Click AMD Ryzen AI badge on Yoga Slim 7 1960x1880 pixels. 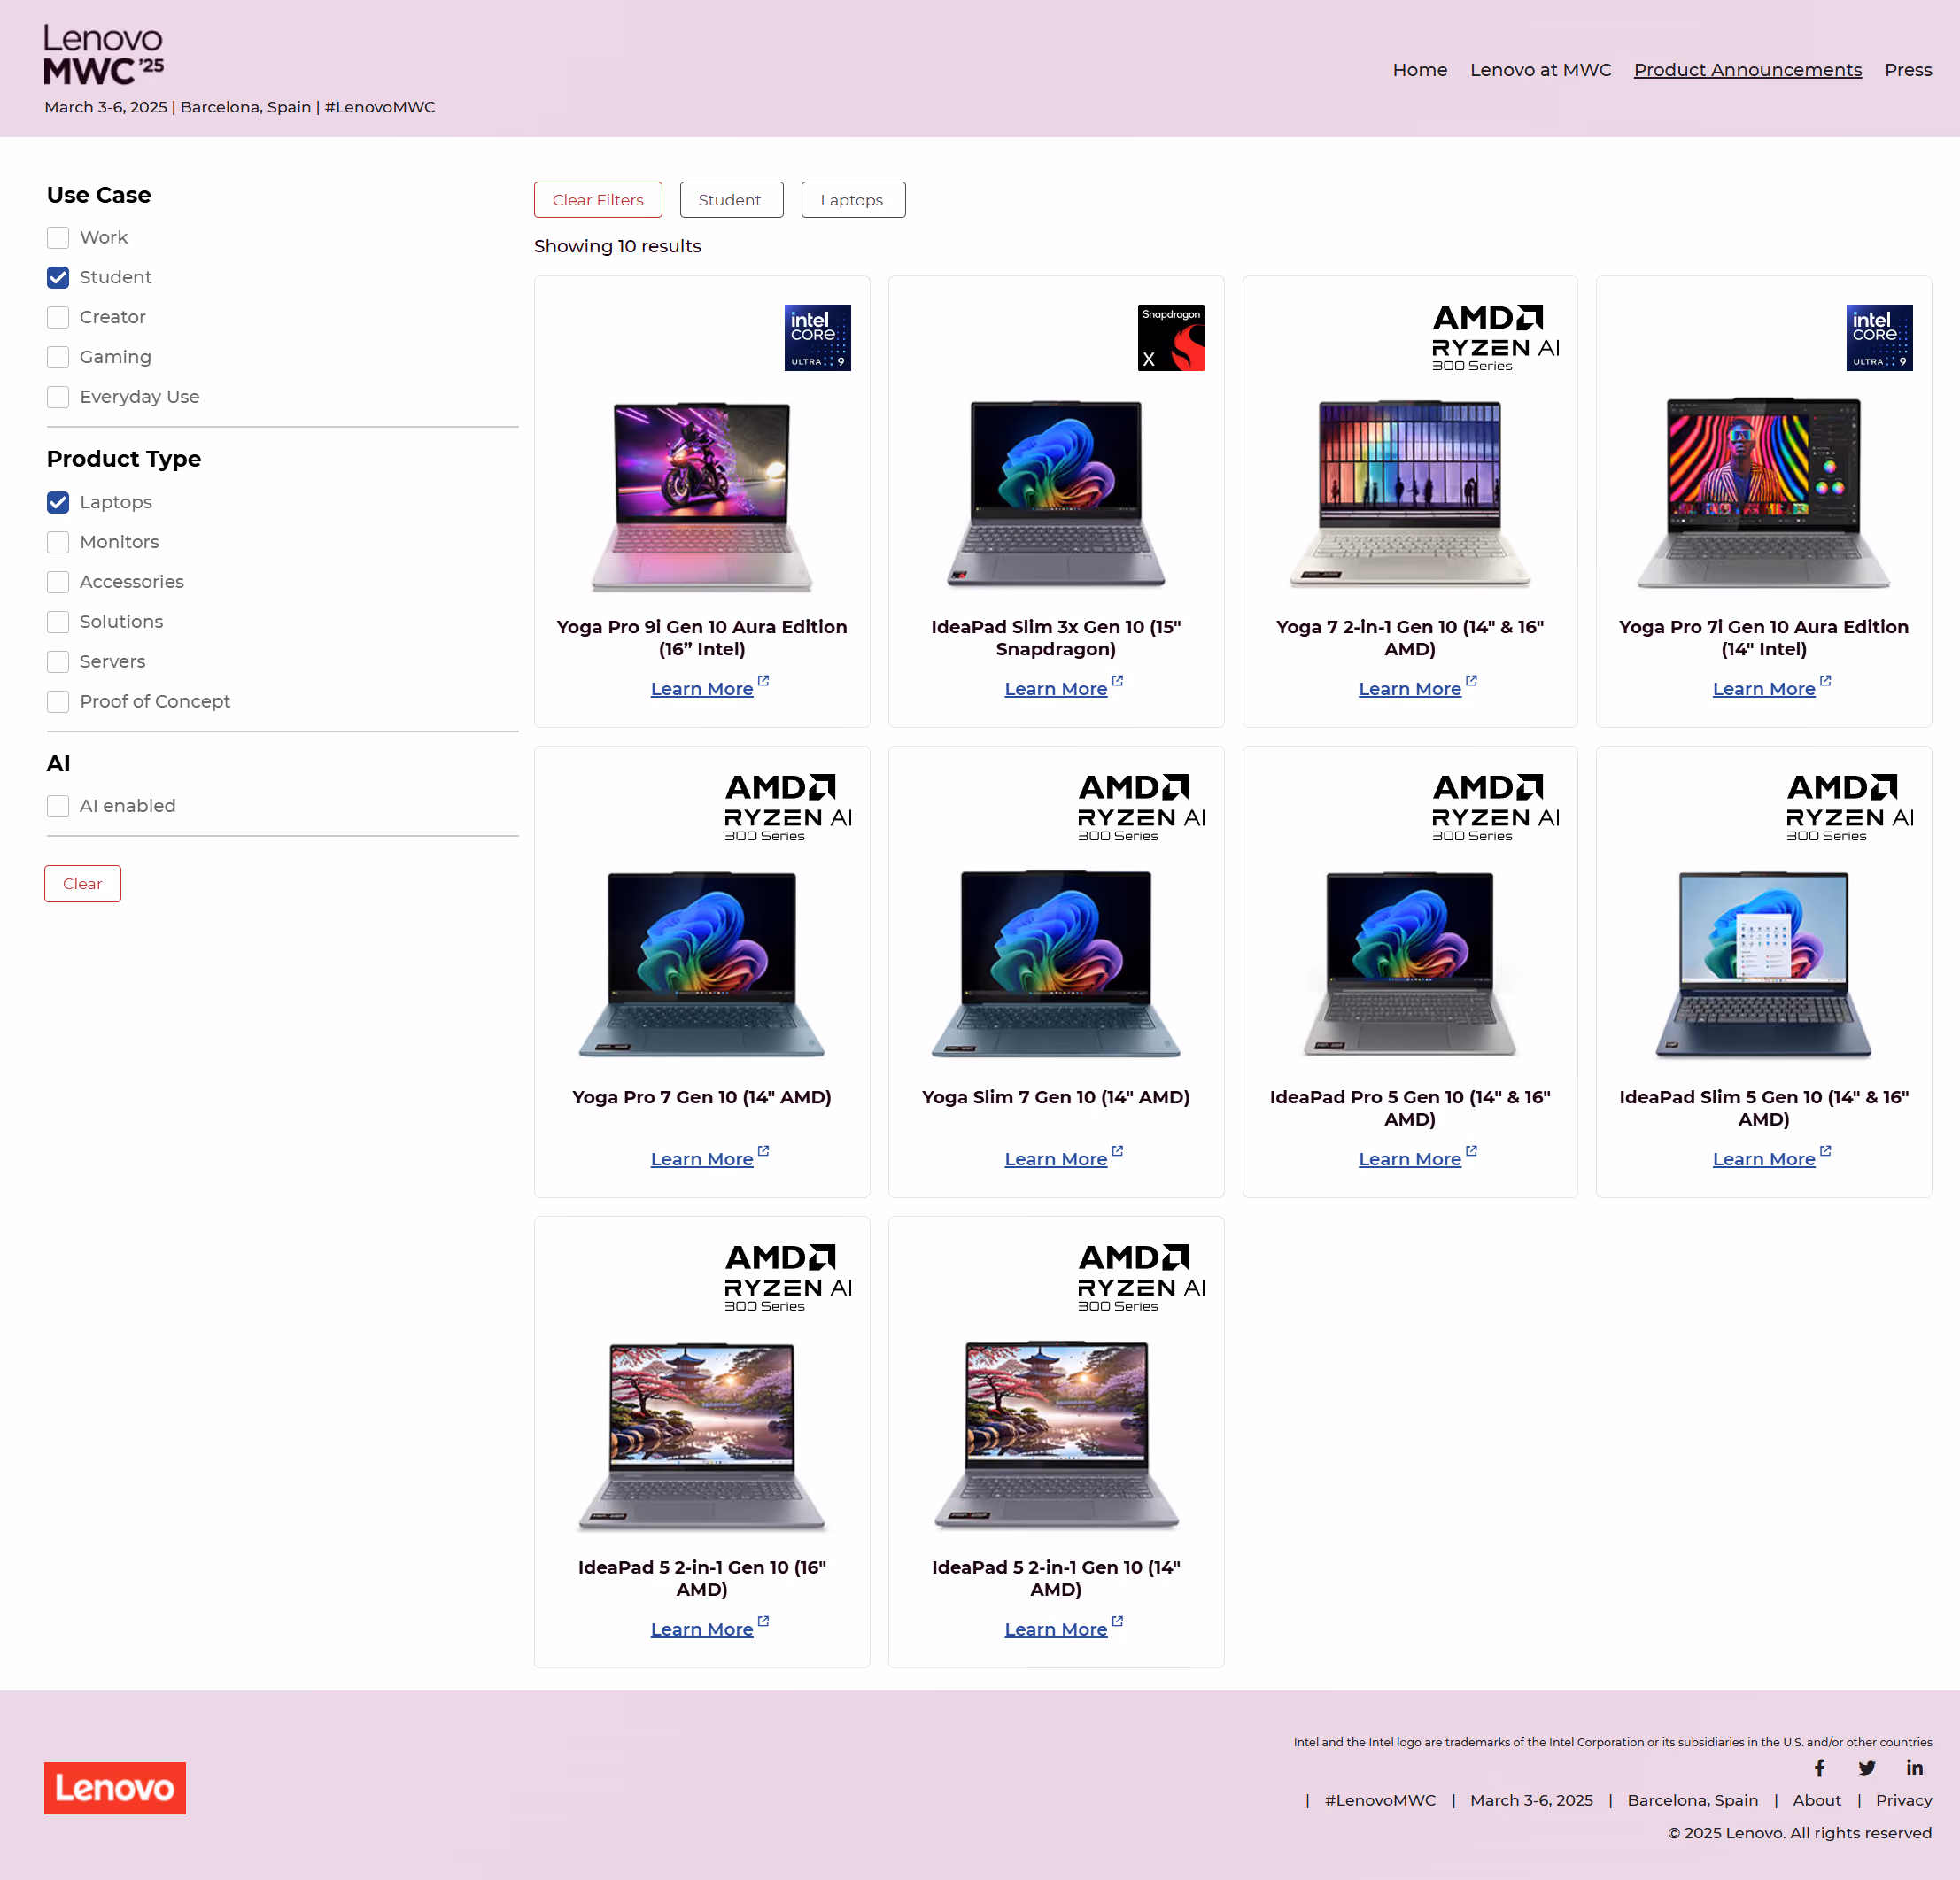(1141, 808)
